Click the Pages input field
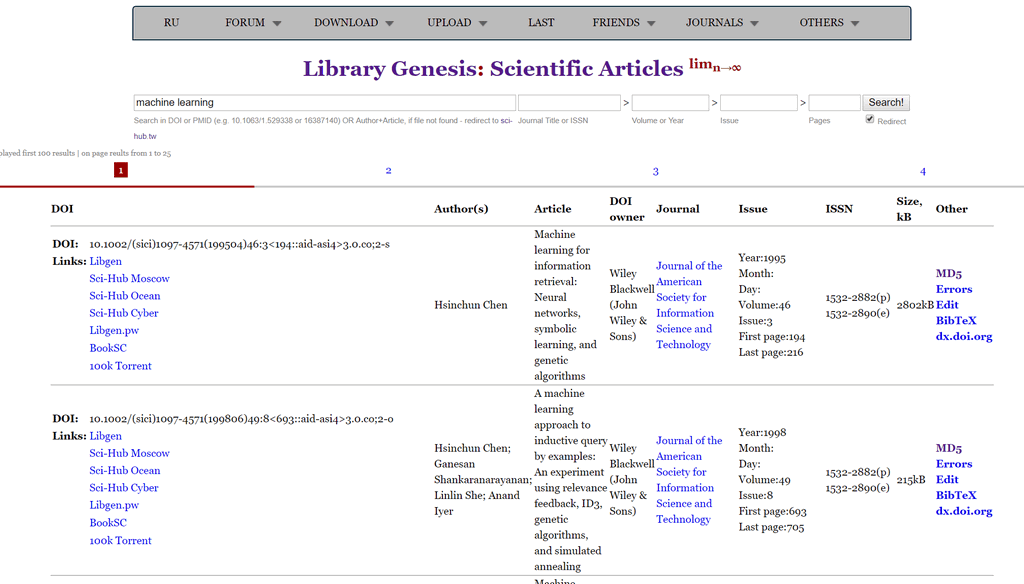 tap(834, 103)
